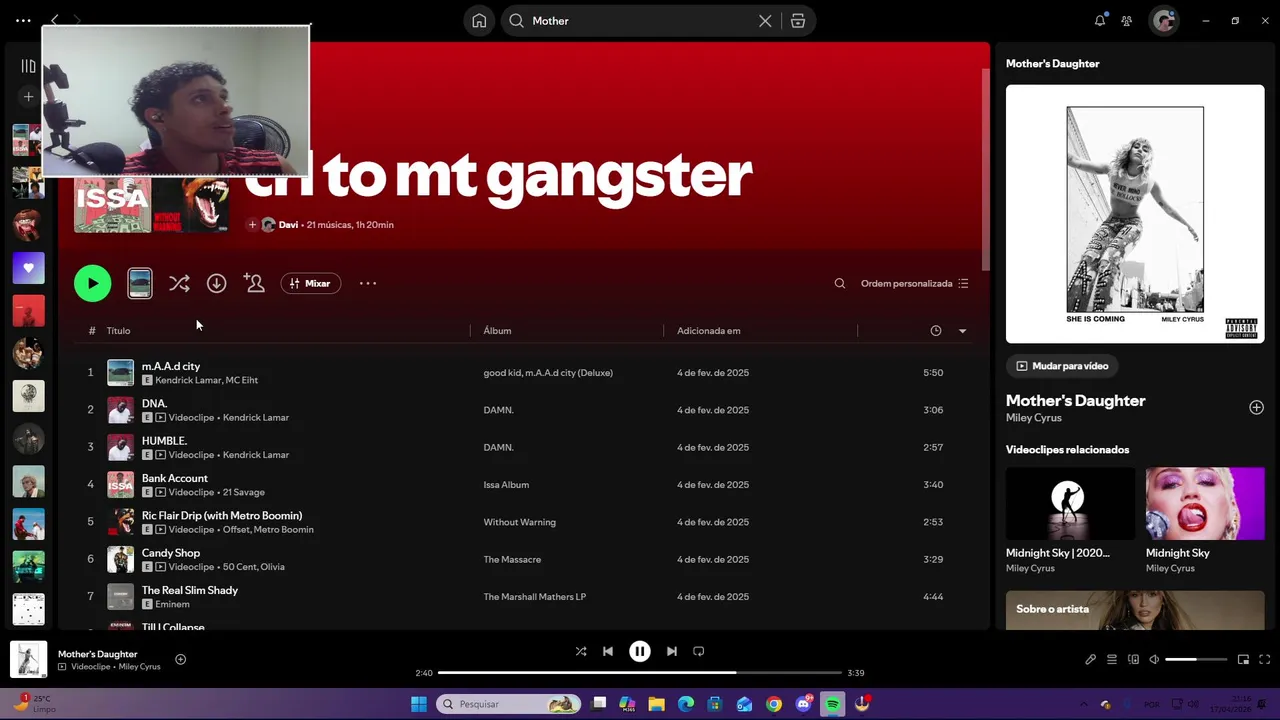Open Windows Start menu
The width and height of the screenshot is (1280, 720).
[x=419, y=704]
